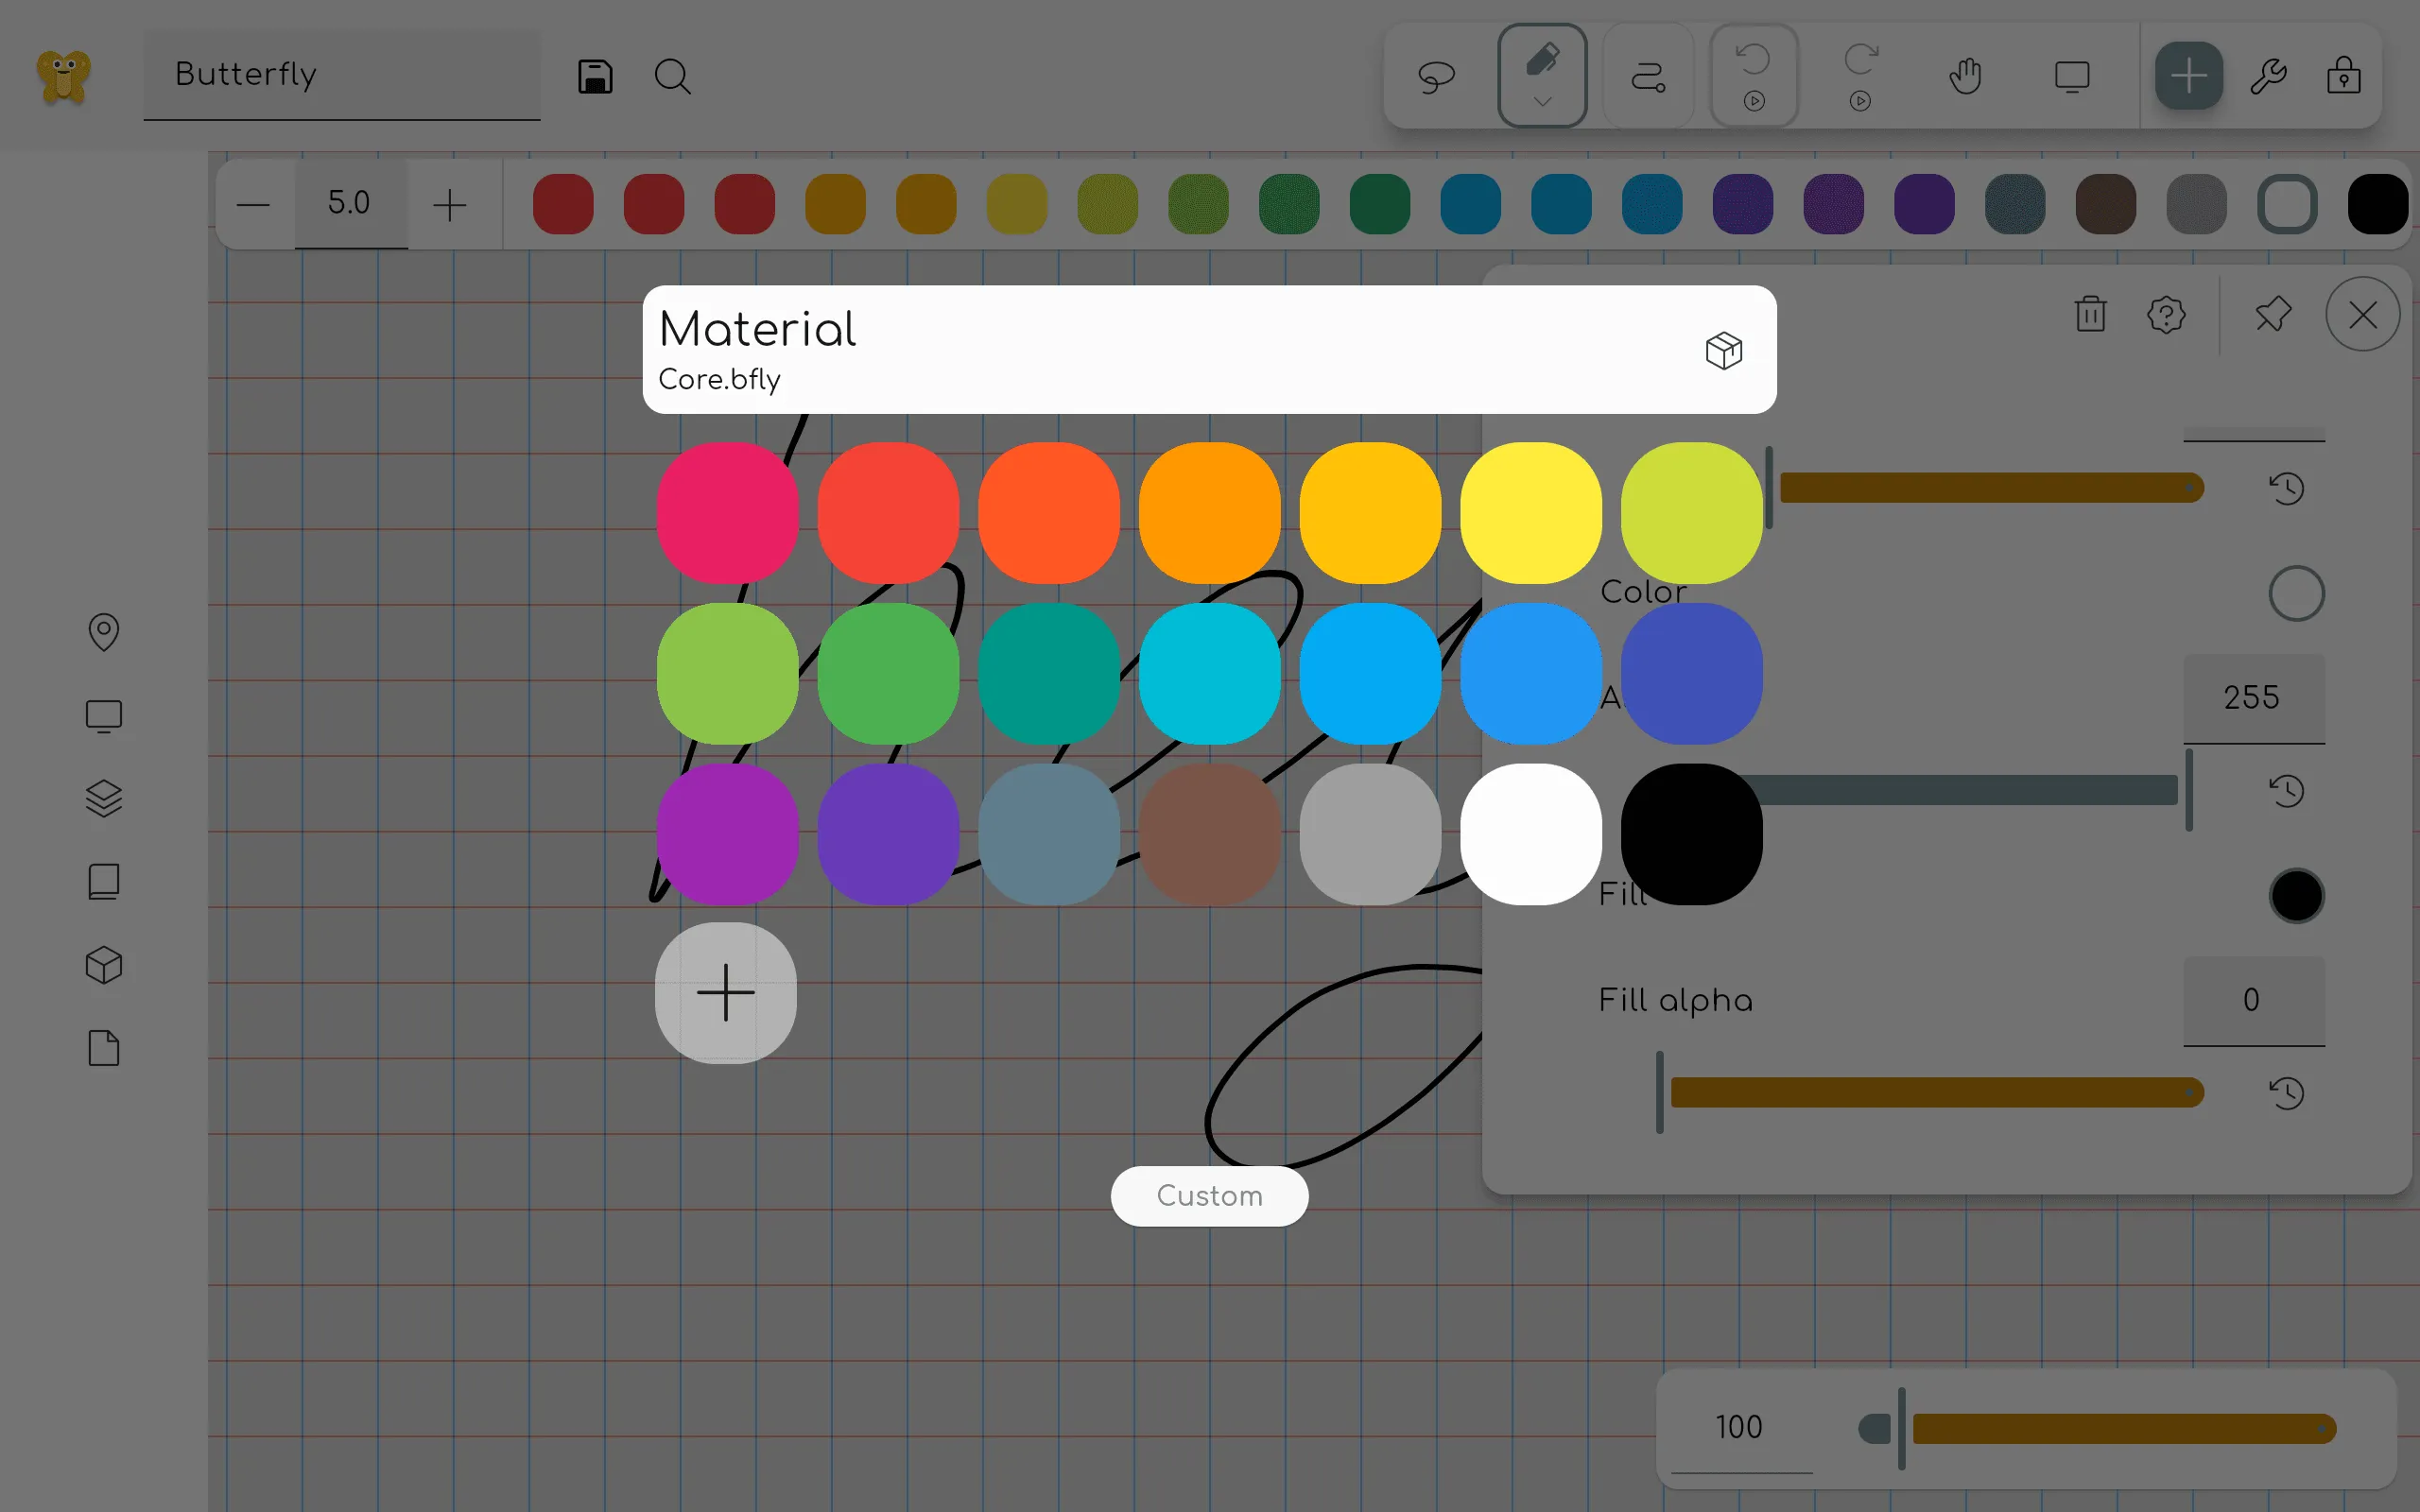Open tool settings with the wrench icon
This screenshot has height=1512, width=2420.
click(2270, 75)
